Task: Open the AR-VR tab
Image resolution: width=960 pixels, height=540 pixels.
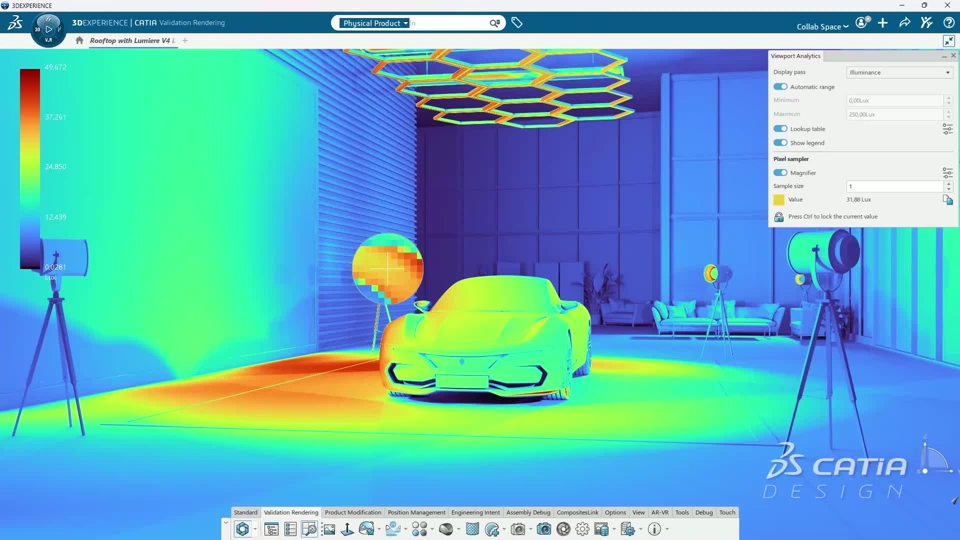Action: coord(660,512)
